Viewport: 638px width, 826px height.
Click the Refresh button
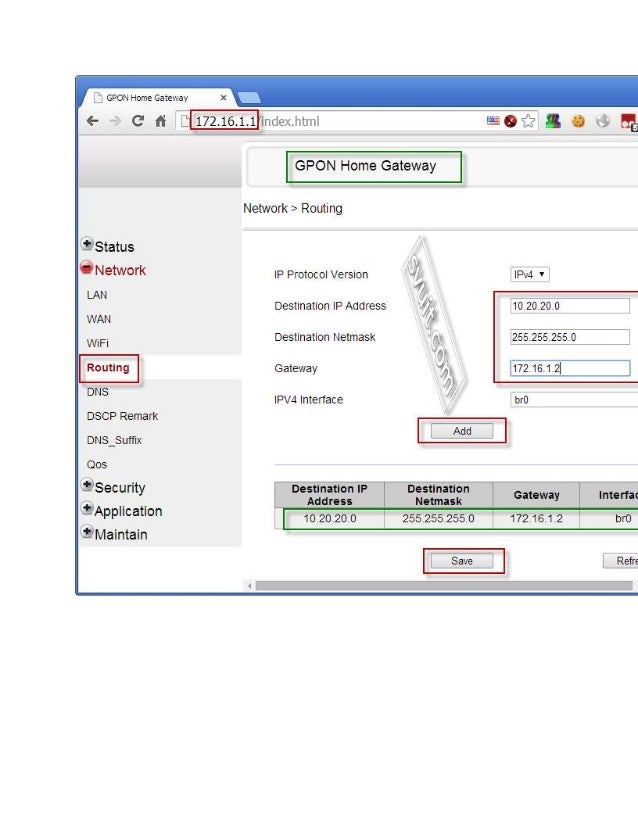point(621,561)
